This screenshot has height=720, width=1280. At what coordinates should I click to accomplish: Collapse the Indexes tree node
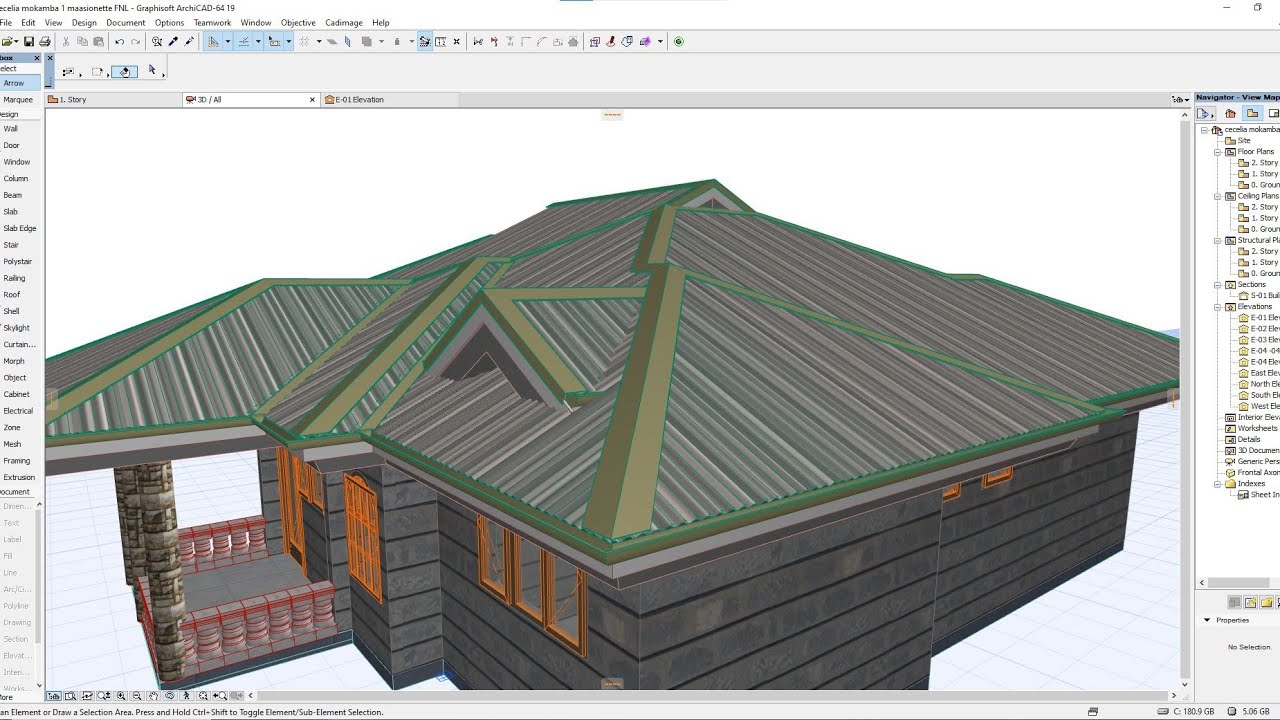click(x=1218, y=483)
